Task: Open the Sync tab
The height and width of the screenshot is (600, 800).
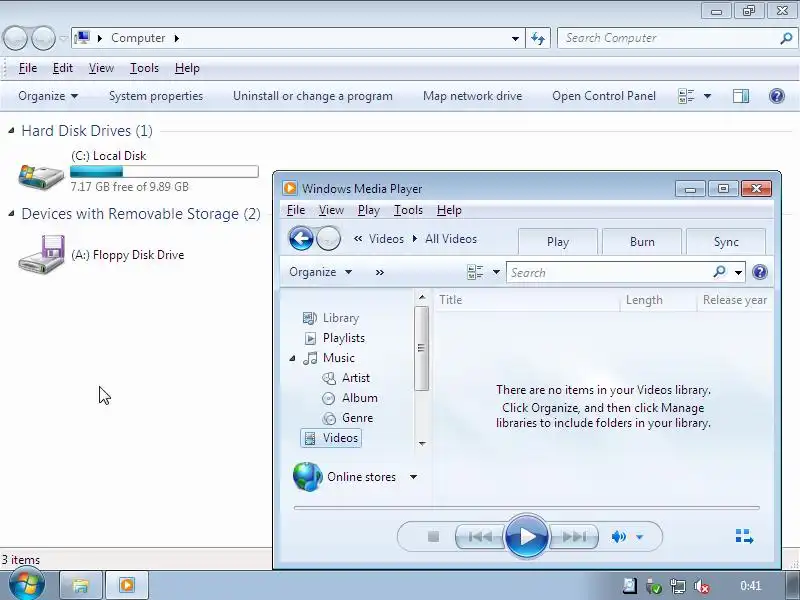Action: tap(726, 242)
